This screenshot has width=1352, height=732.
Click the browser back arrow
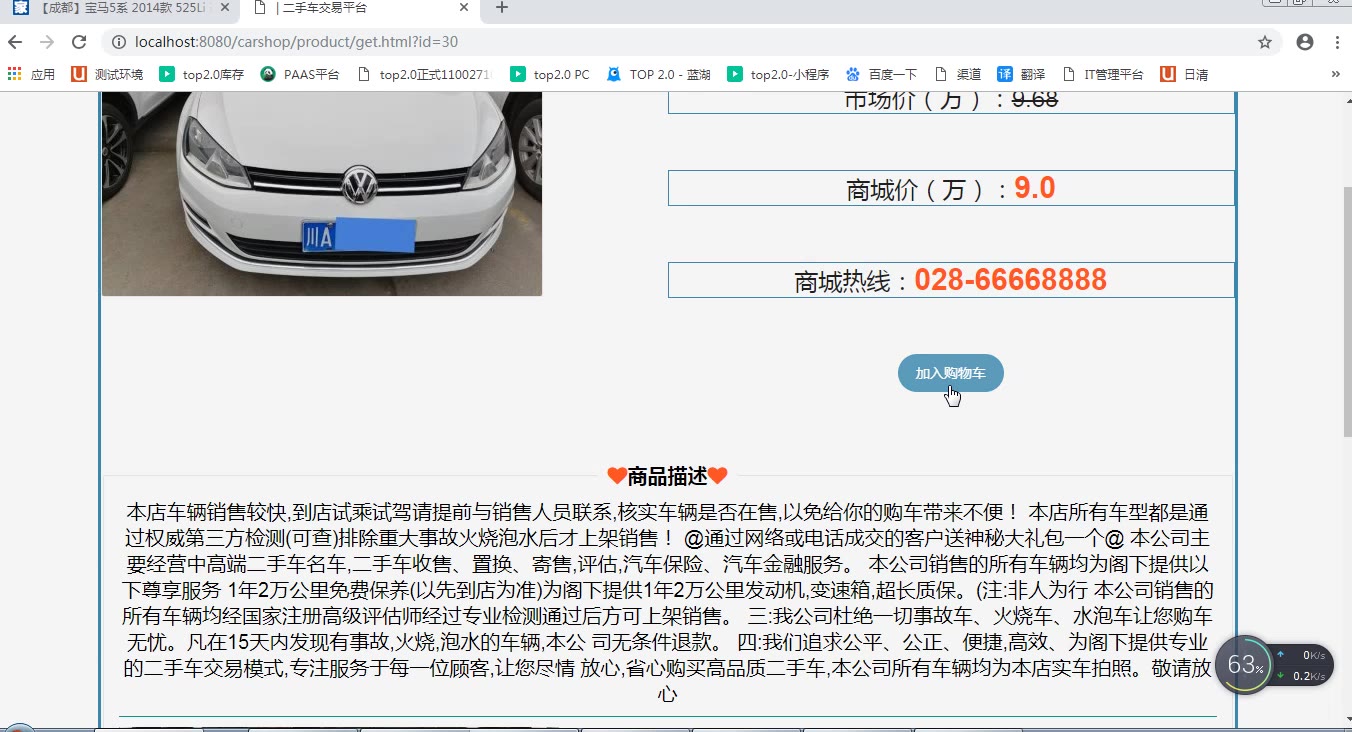pyautogui.click(x=15, y=42)
